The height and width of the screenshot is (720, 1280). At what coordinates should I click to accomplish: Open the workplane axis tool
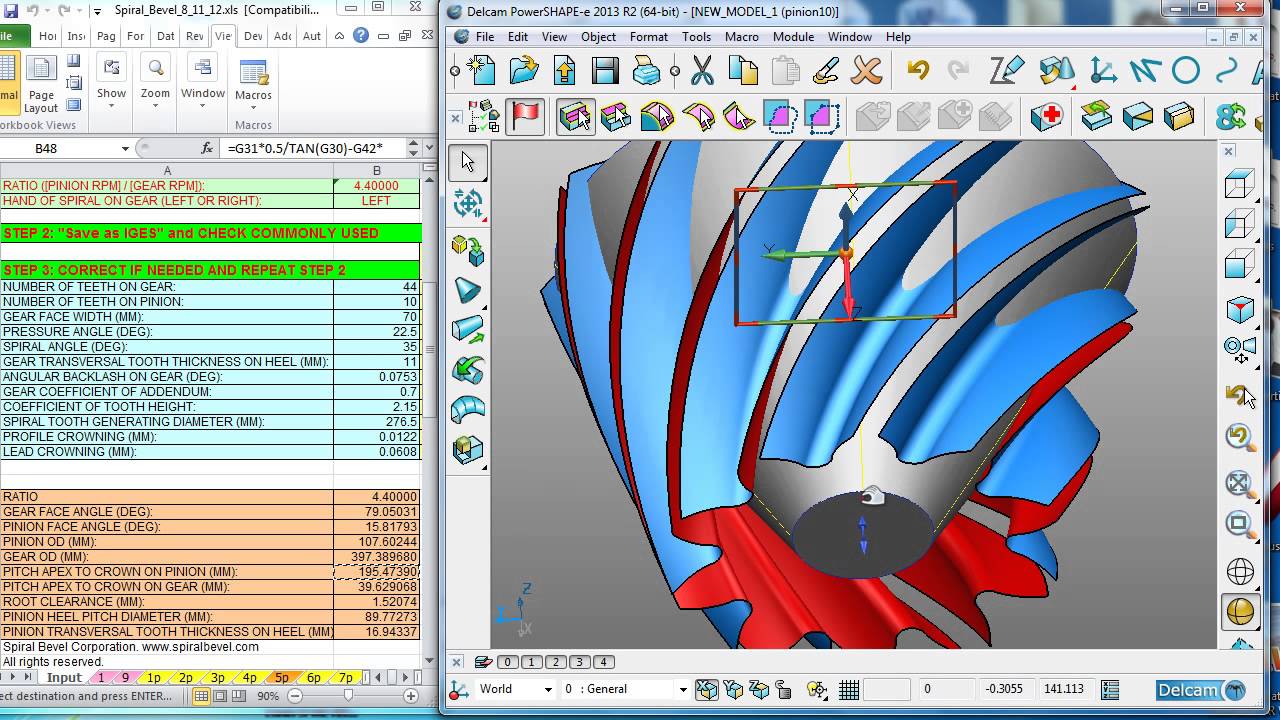(1103, 71)
